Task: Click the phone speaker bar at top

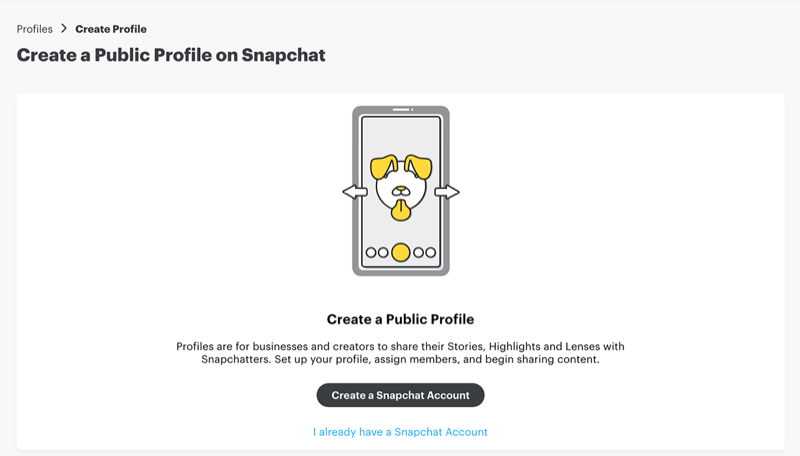Action: point(401,110)
